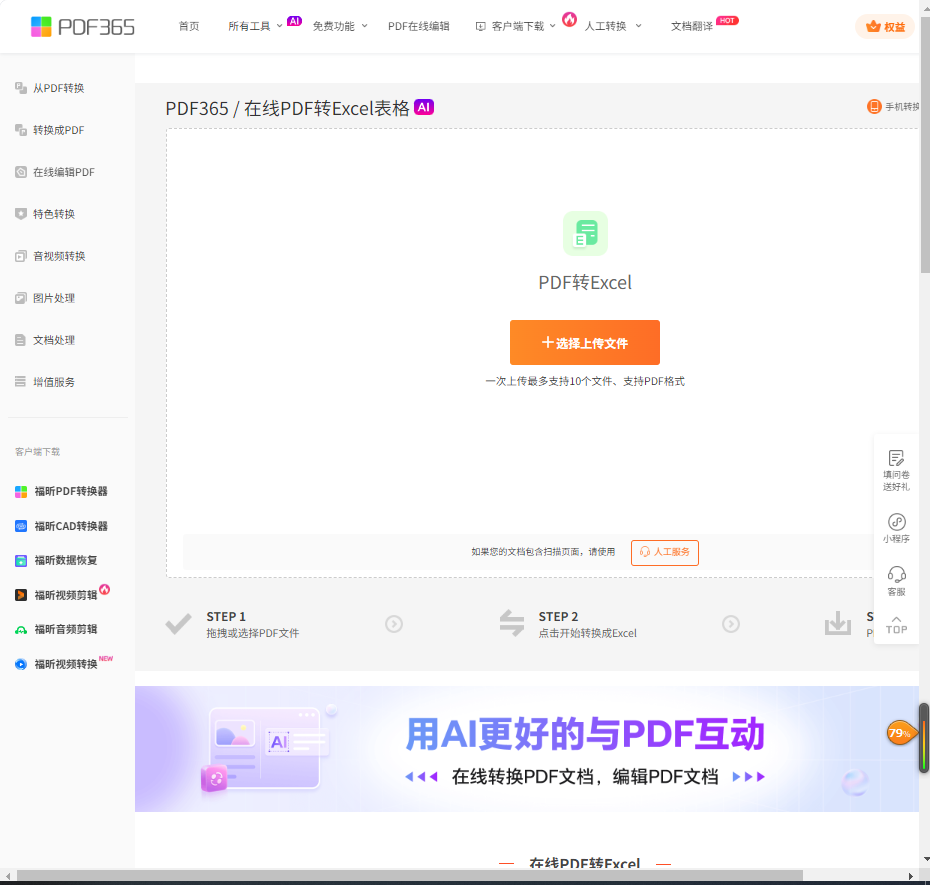The width and height of the screenshot is (936, 885).
Task: Click the 权益 crown button
Action: pos(885,27)
